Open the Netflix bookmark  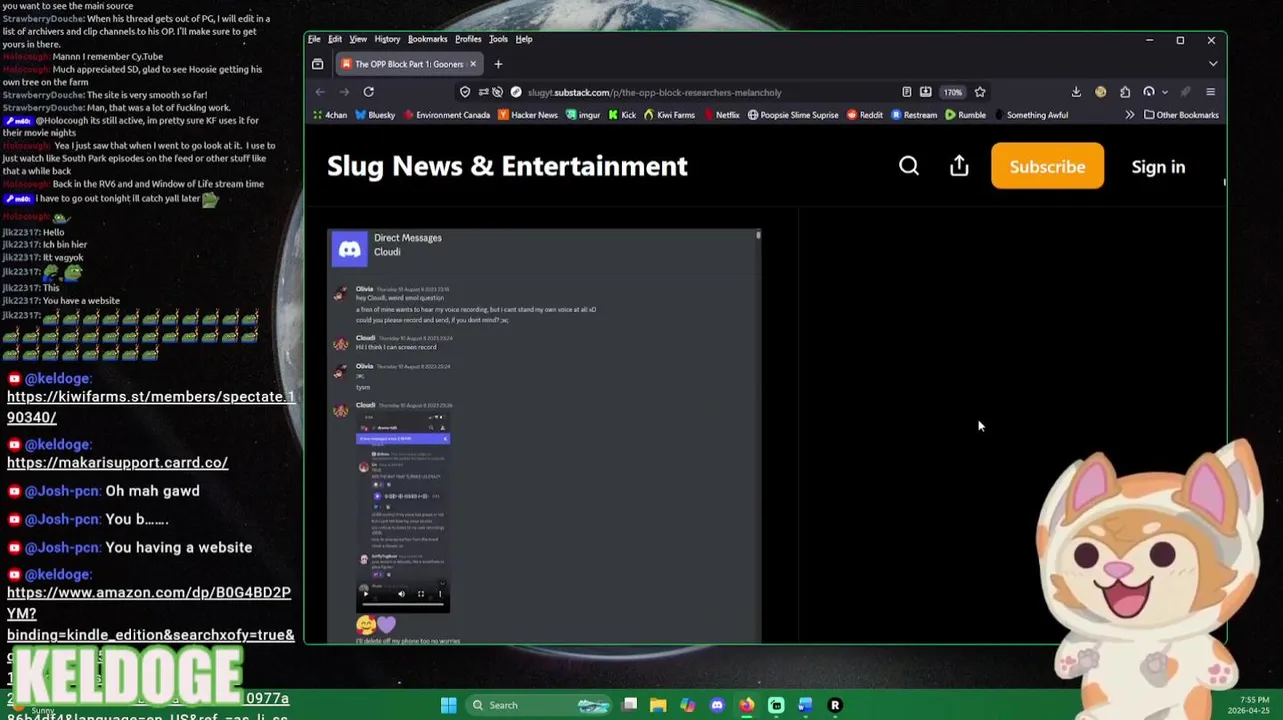pyautogui.click(x=720, y=115)
